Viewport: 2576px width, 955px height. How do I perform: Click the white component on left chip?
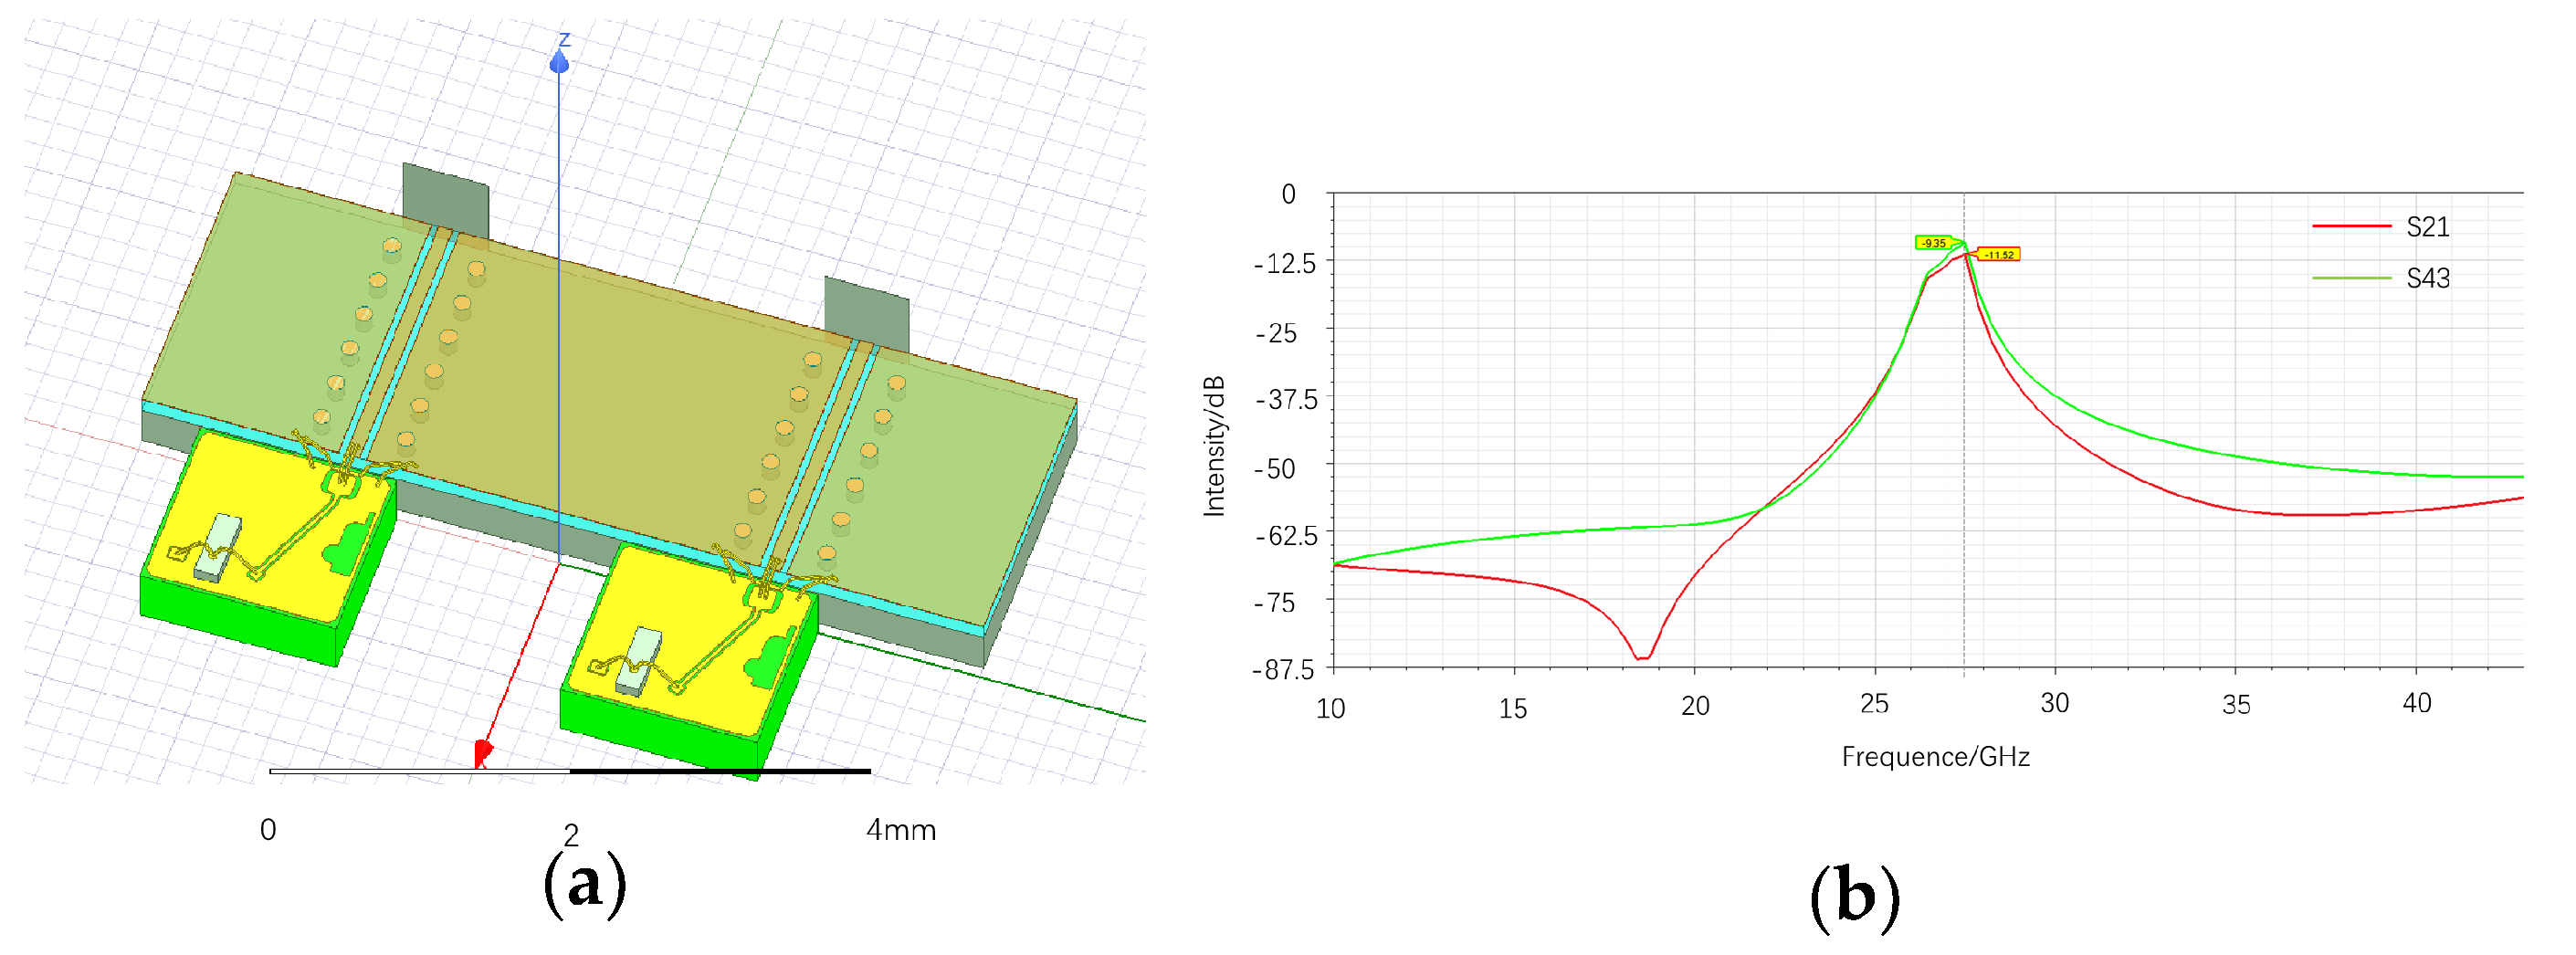[218, 548]
